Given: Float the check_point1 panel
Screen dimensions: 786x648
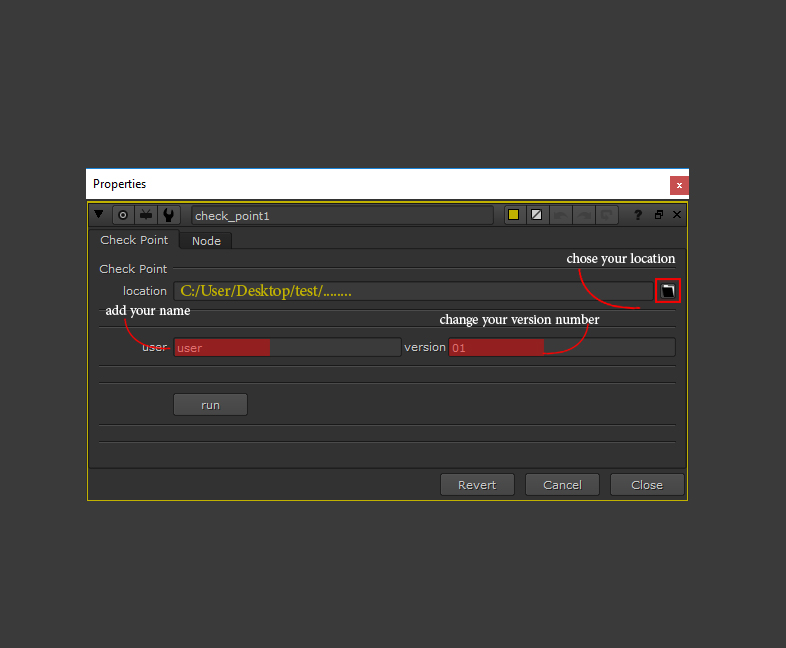Looking at the screenshot, I should pos(659,215).
